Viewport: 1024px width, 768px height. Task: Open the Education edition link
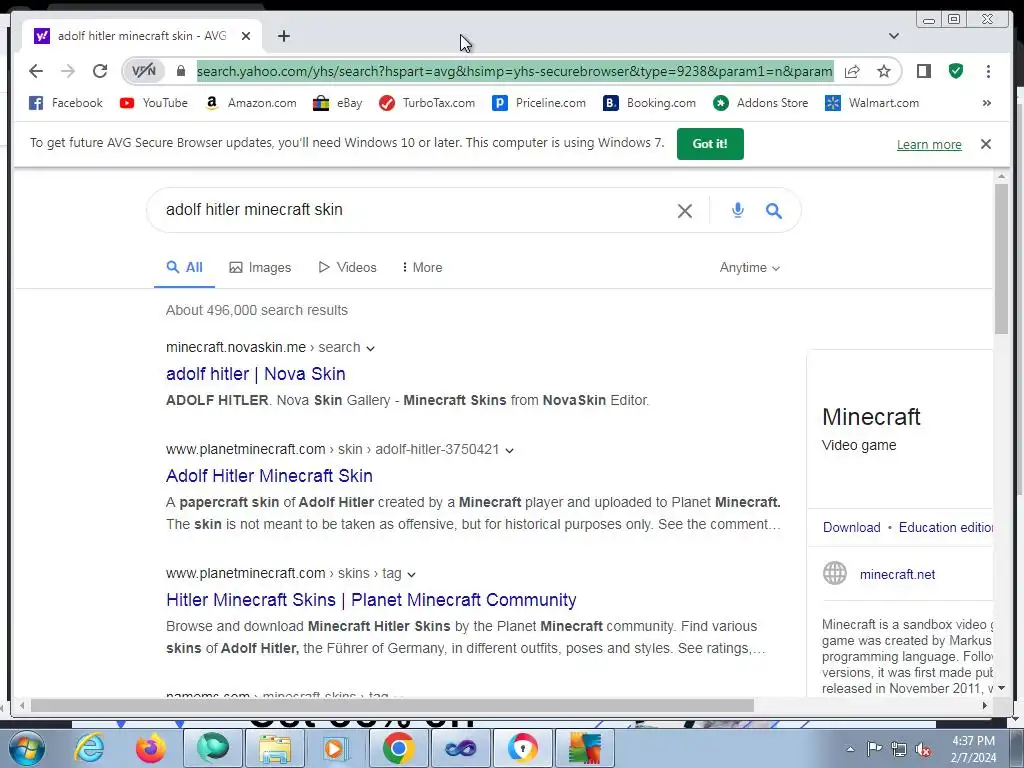(946, 527)
